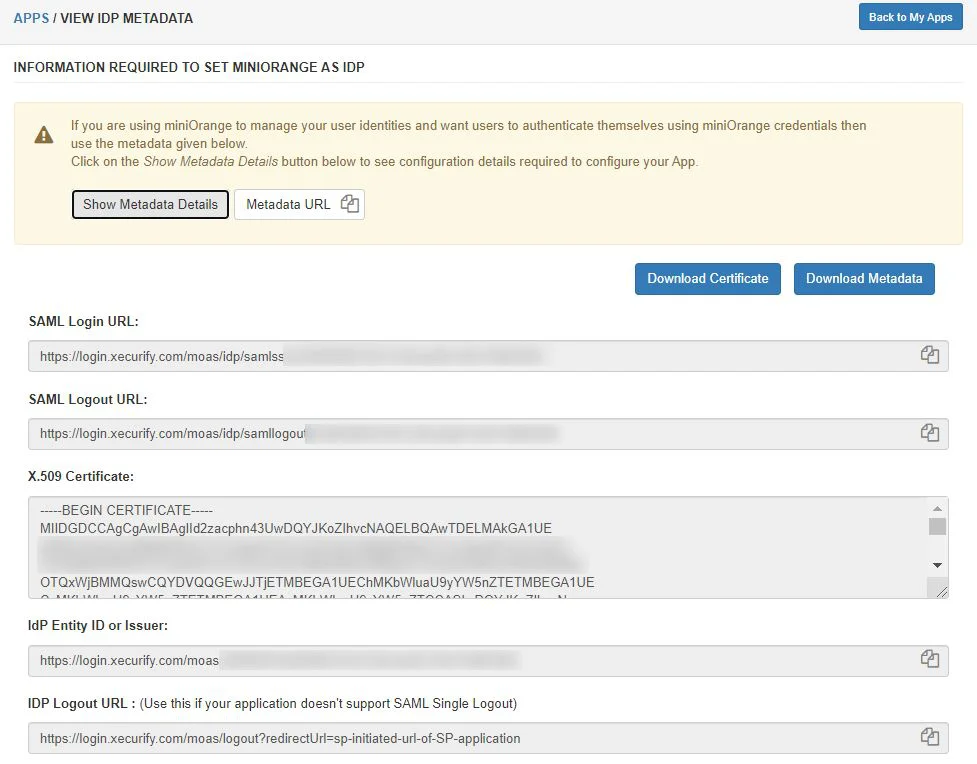The image size is (977, 764).
Task: Open the APPS breadcrumb link
Action: (31, 18)
